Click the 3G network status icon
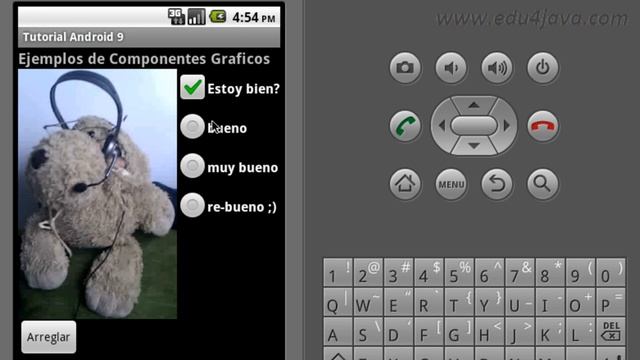Viewport: 640px width, 360px height. 176,17
